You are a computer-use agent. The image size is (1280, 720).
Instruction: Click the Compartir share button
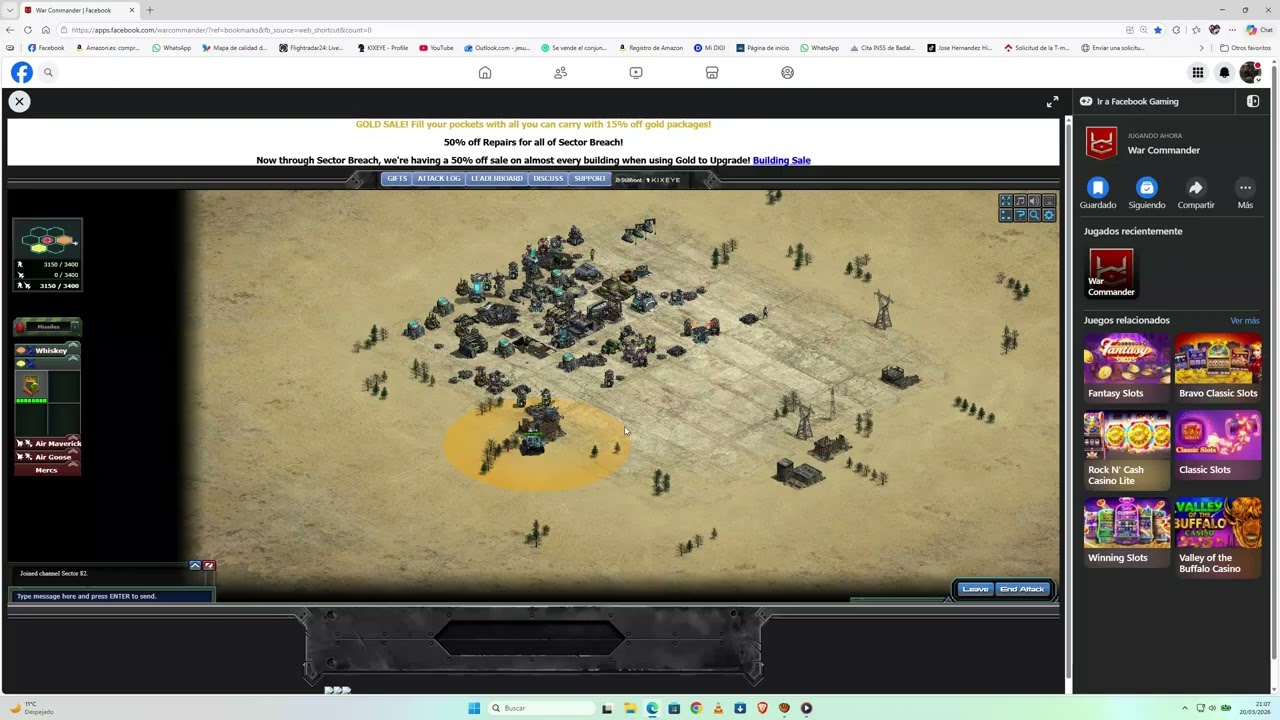pos(1196,193)
